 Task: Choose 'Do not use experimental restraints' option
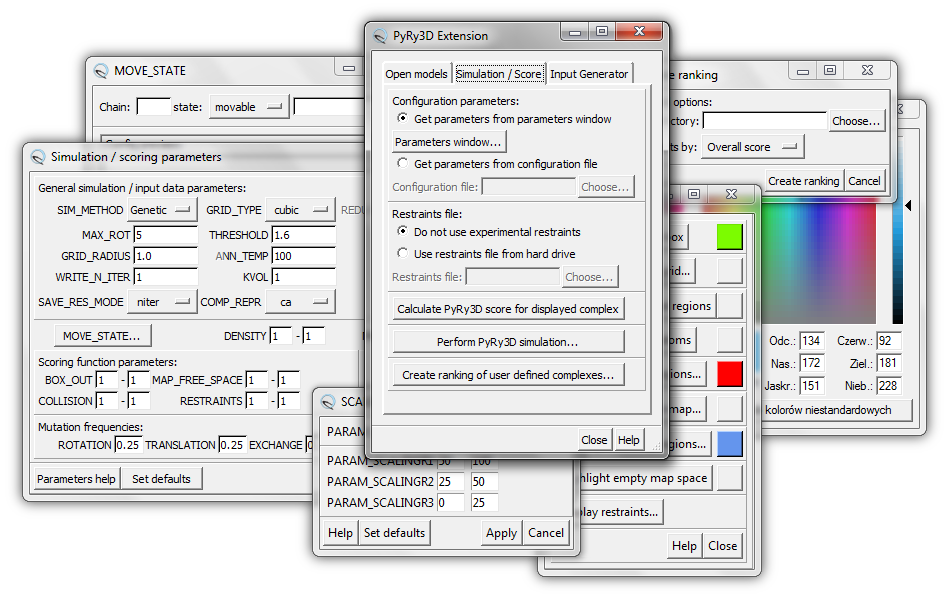point(402,231)
